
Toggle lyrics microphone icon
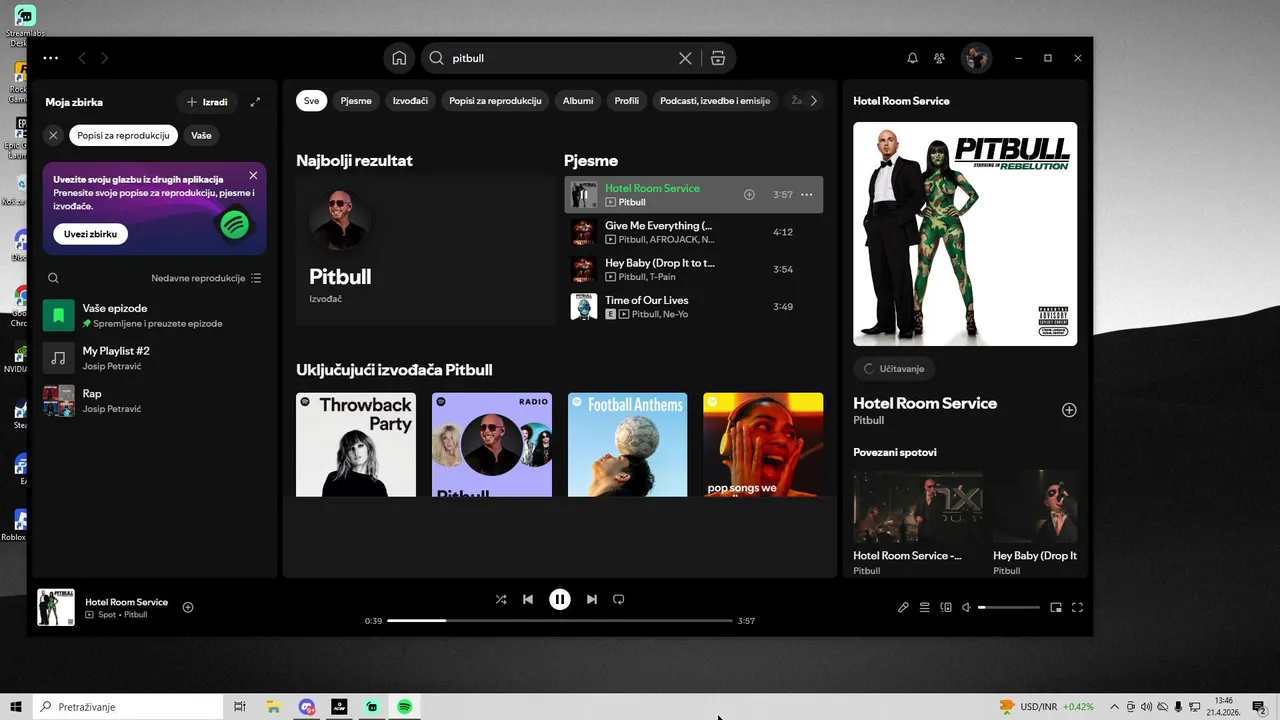pos(903,607)
